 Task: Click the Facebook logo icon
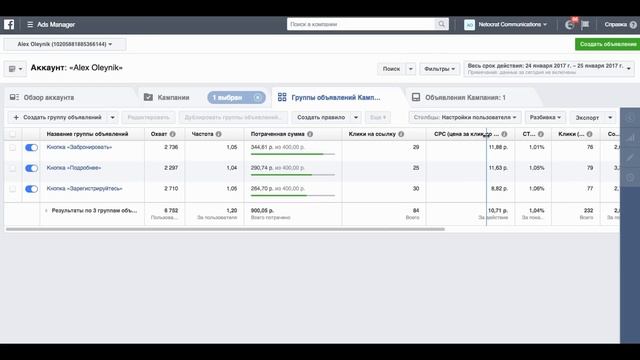[9, 24]
